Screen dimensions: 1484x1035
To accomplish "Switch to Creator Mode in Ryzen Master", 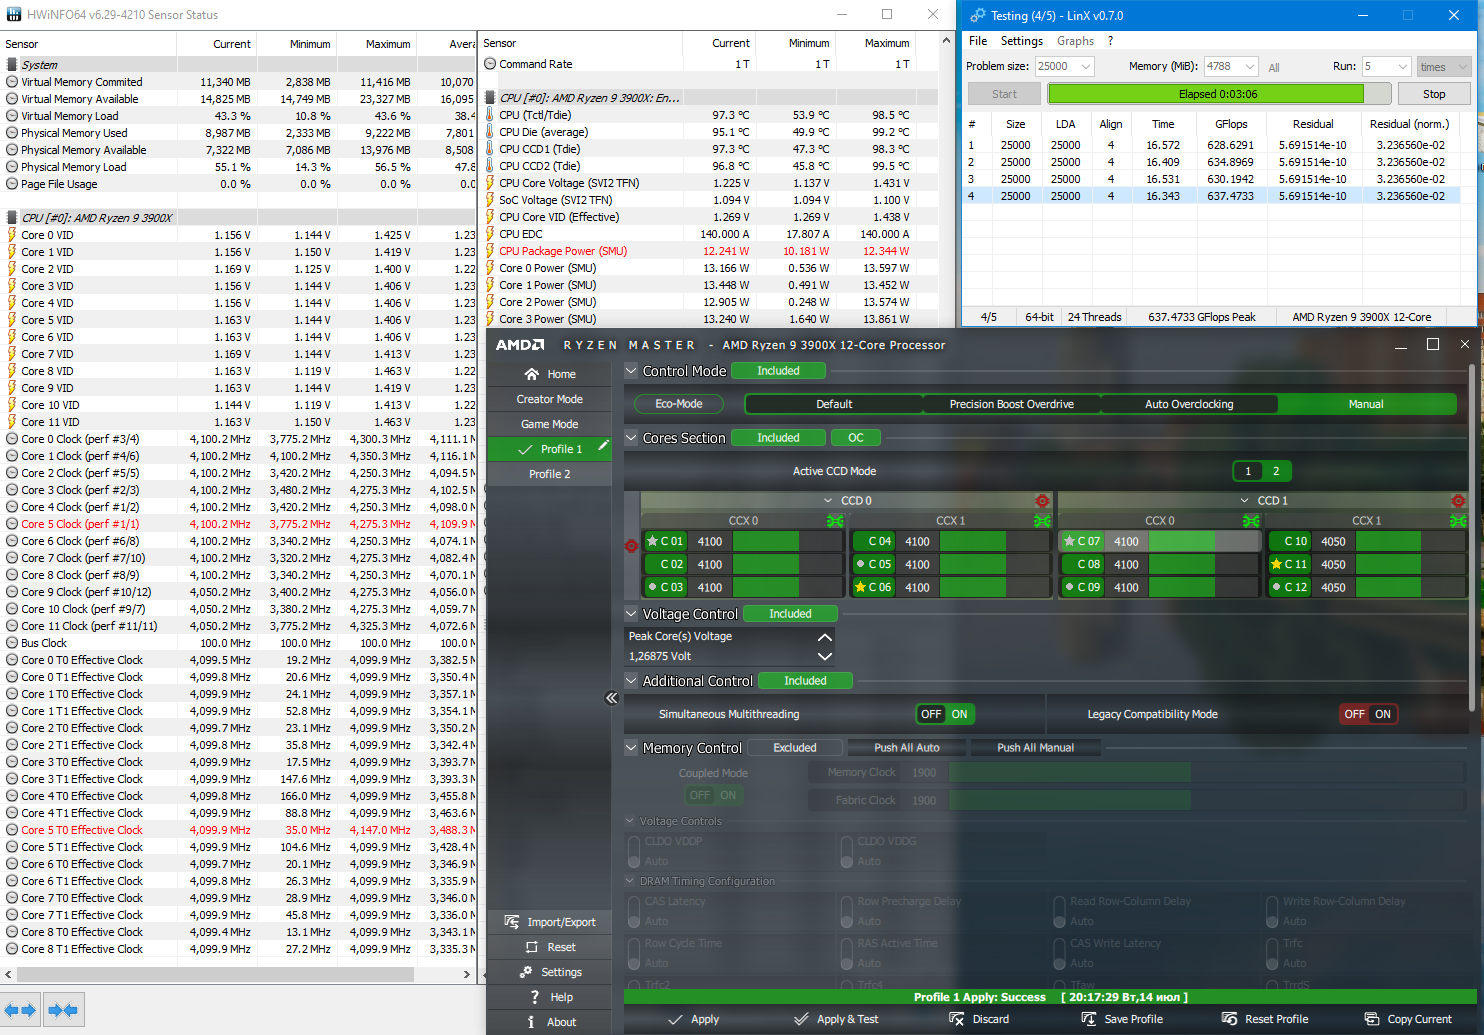I will [549, 399].
